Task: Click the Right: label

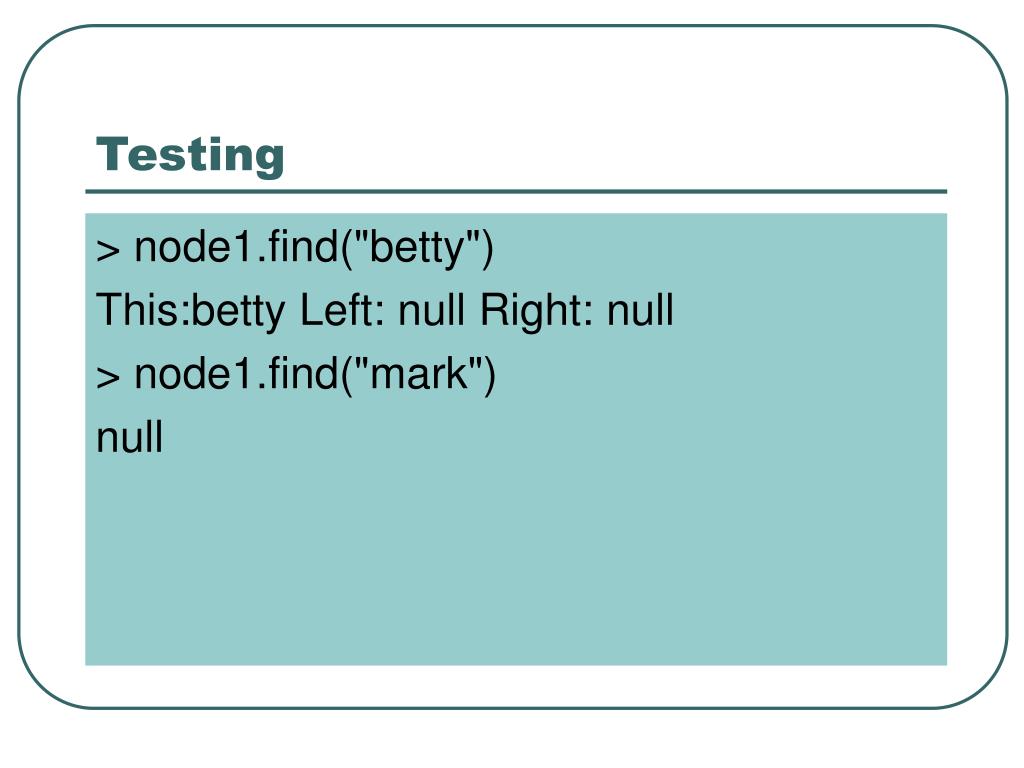Action: pos(536,310)
